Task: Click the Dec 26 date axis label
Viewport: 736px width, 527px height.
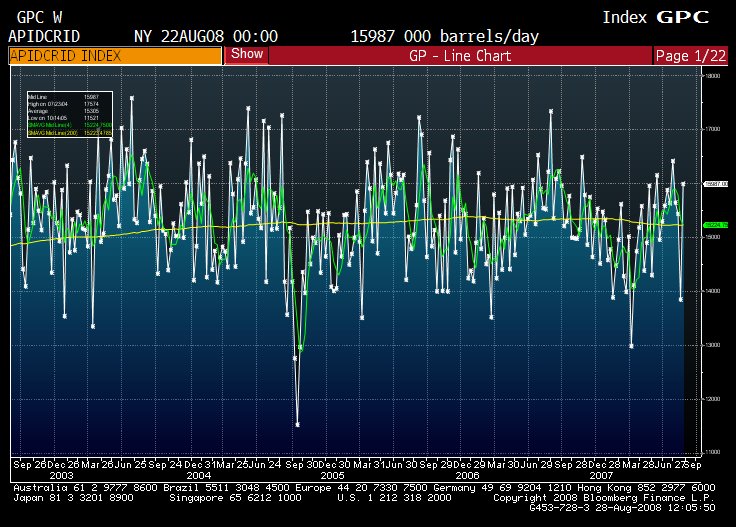Action: (64, 465)
